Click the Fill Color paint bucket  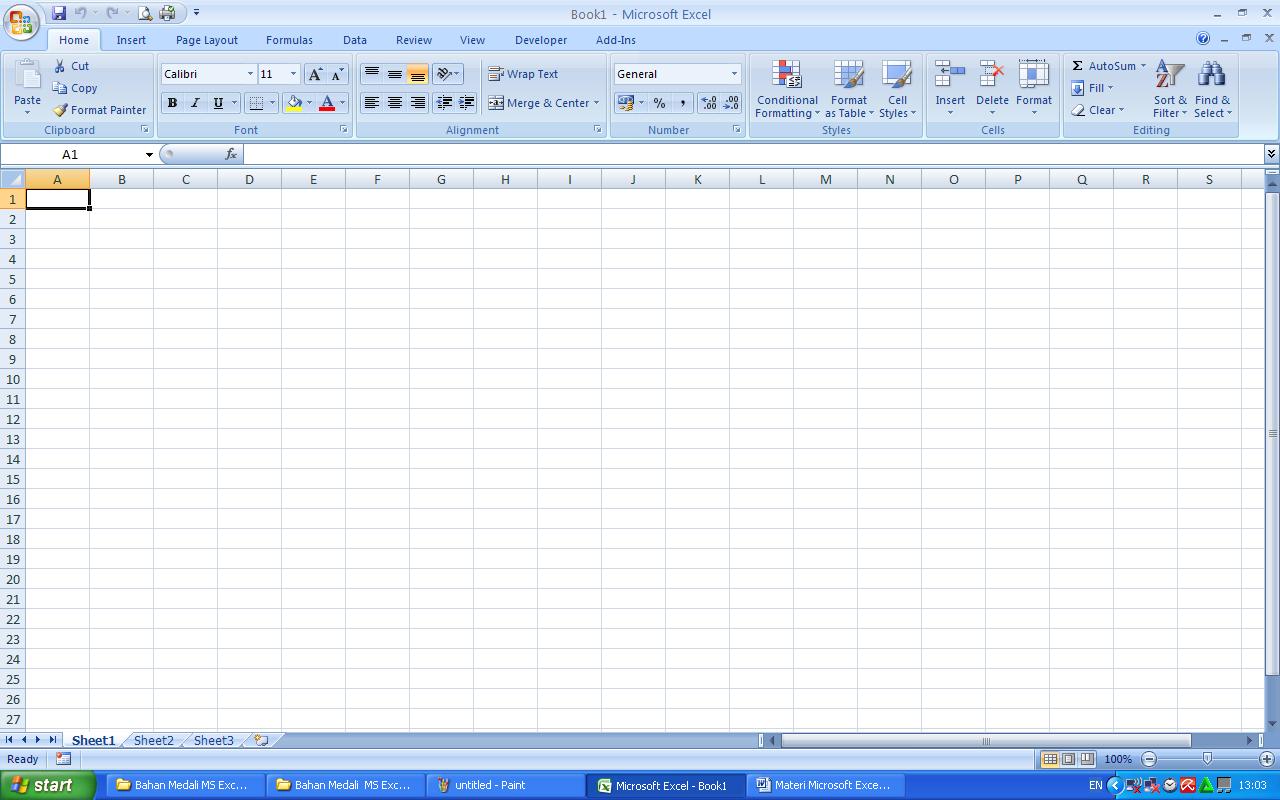point(294,103)
